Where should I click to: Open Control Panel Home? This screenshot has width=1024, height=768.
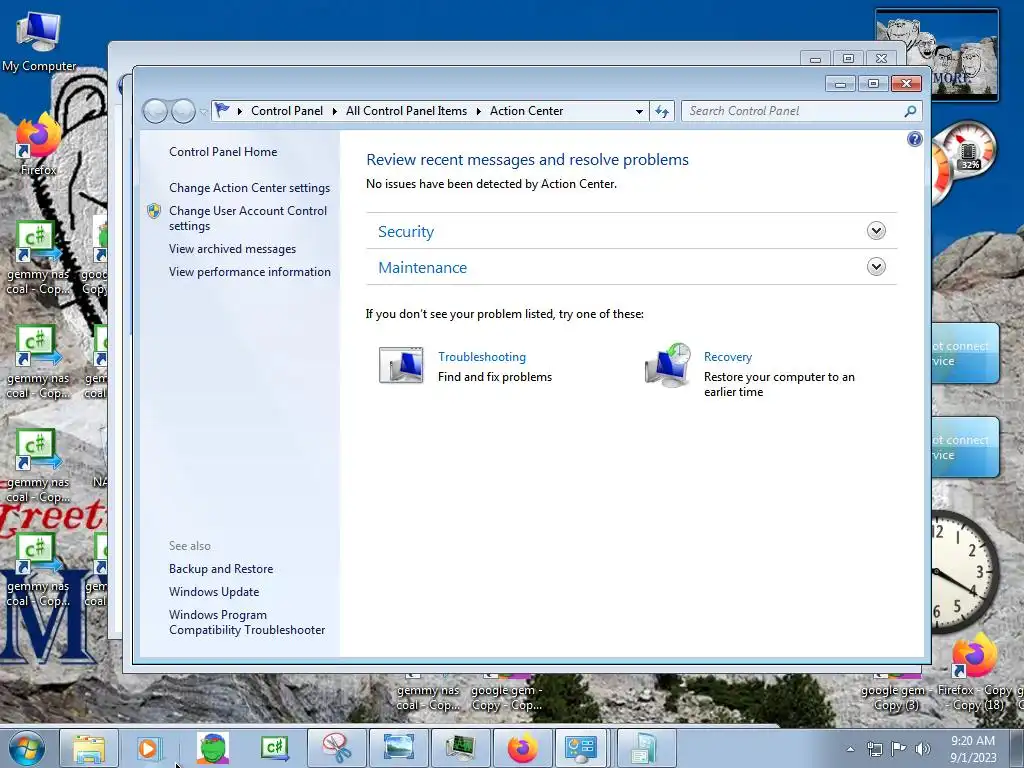click(223, 152)
